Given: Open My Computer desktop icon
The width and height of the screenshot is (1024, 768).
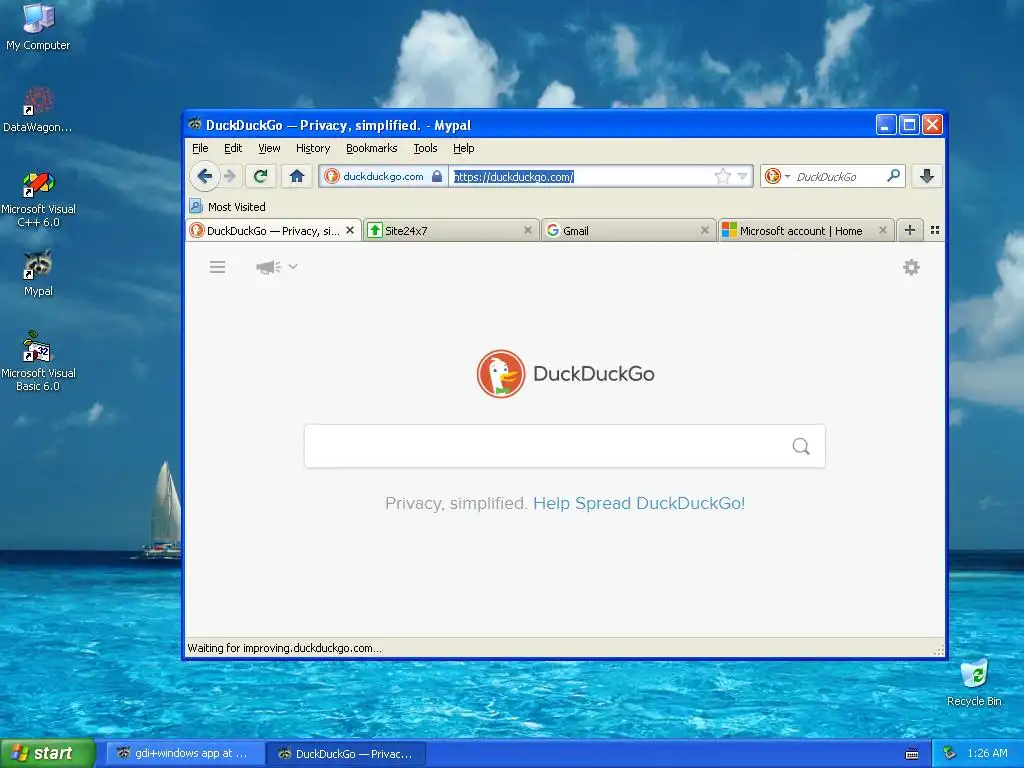Looking at the screenshot, I should (38, 27).
